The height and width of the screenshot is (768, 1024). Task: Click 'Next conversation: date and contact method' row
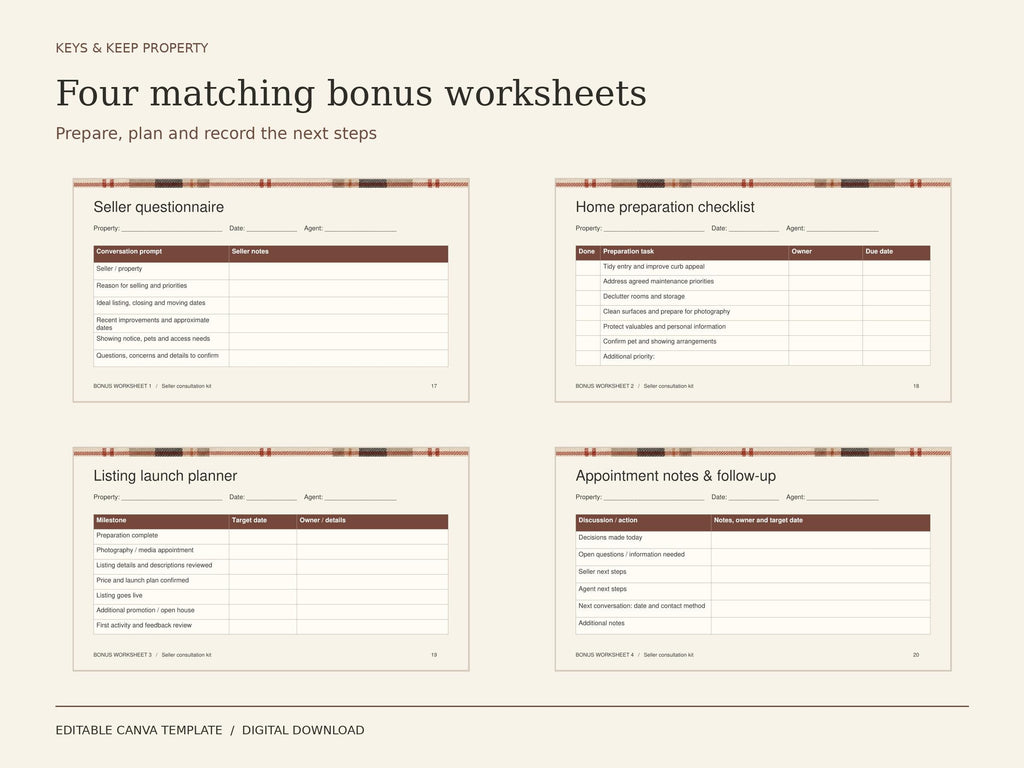pyautogui.click(x=753, y=608)
